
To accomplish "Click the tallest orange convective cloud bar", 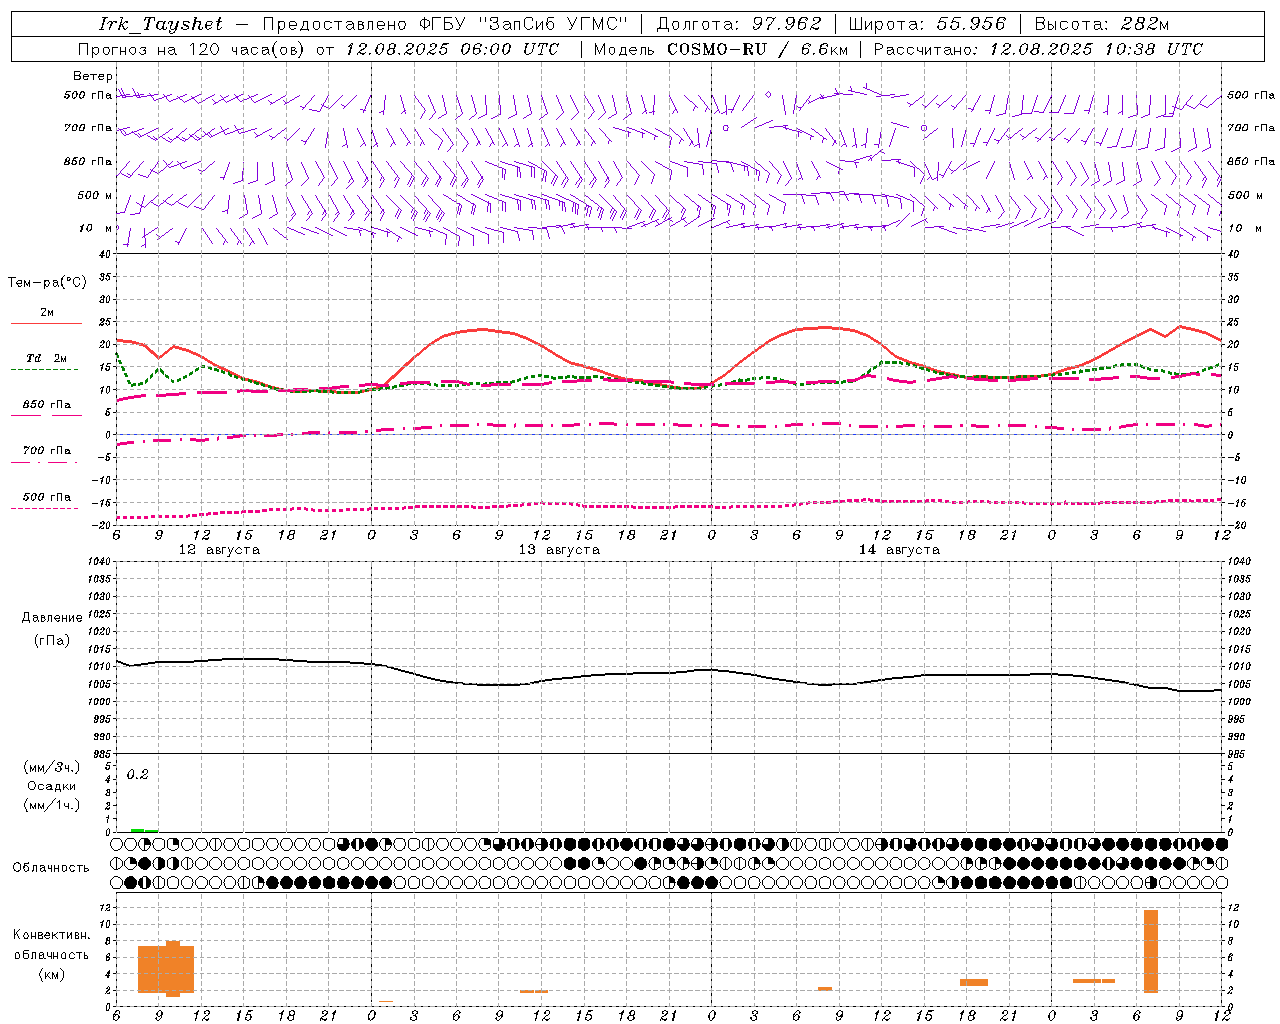I will 1151,951.
